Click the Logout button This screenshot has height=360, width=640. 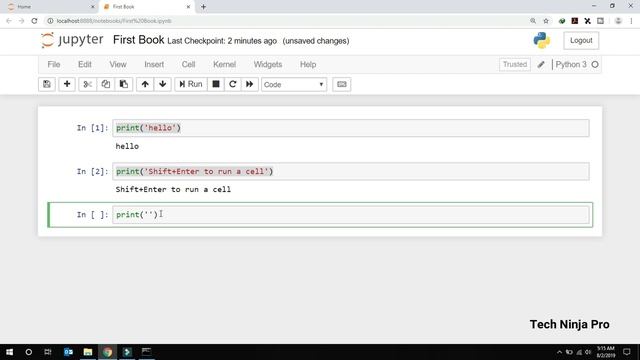[x=581, y=40]
